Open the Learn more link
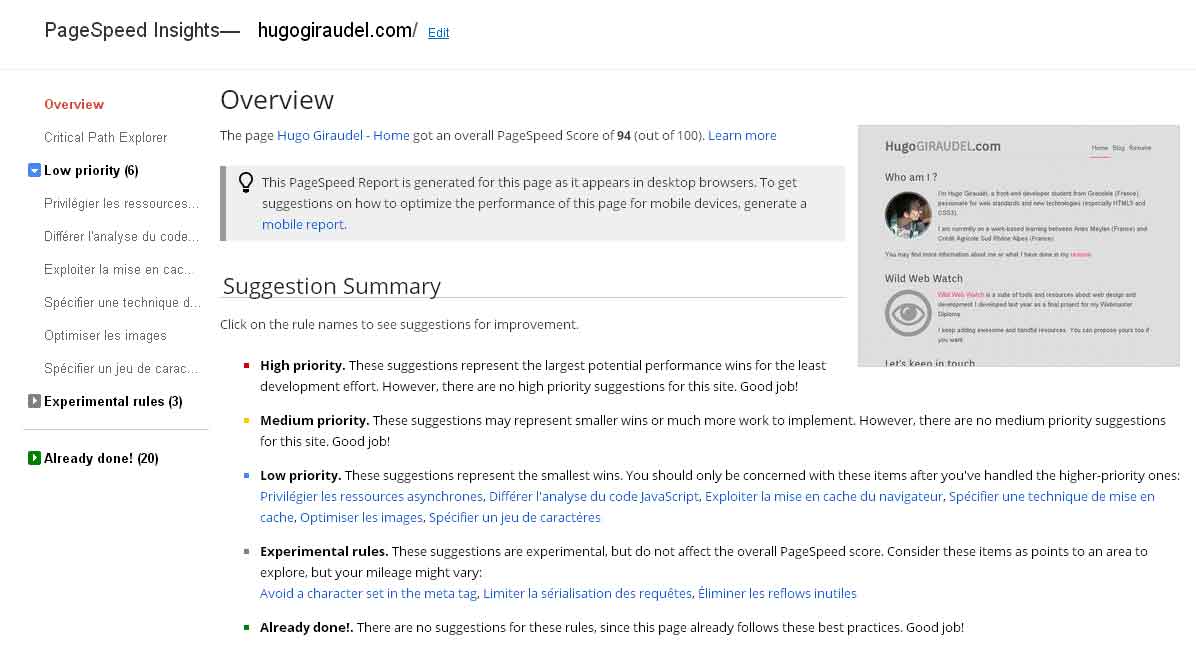This screenshot has height=657, width=1196. click(742, 136)
